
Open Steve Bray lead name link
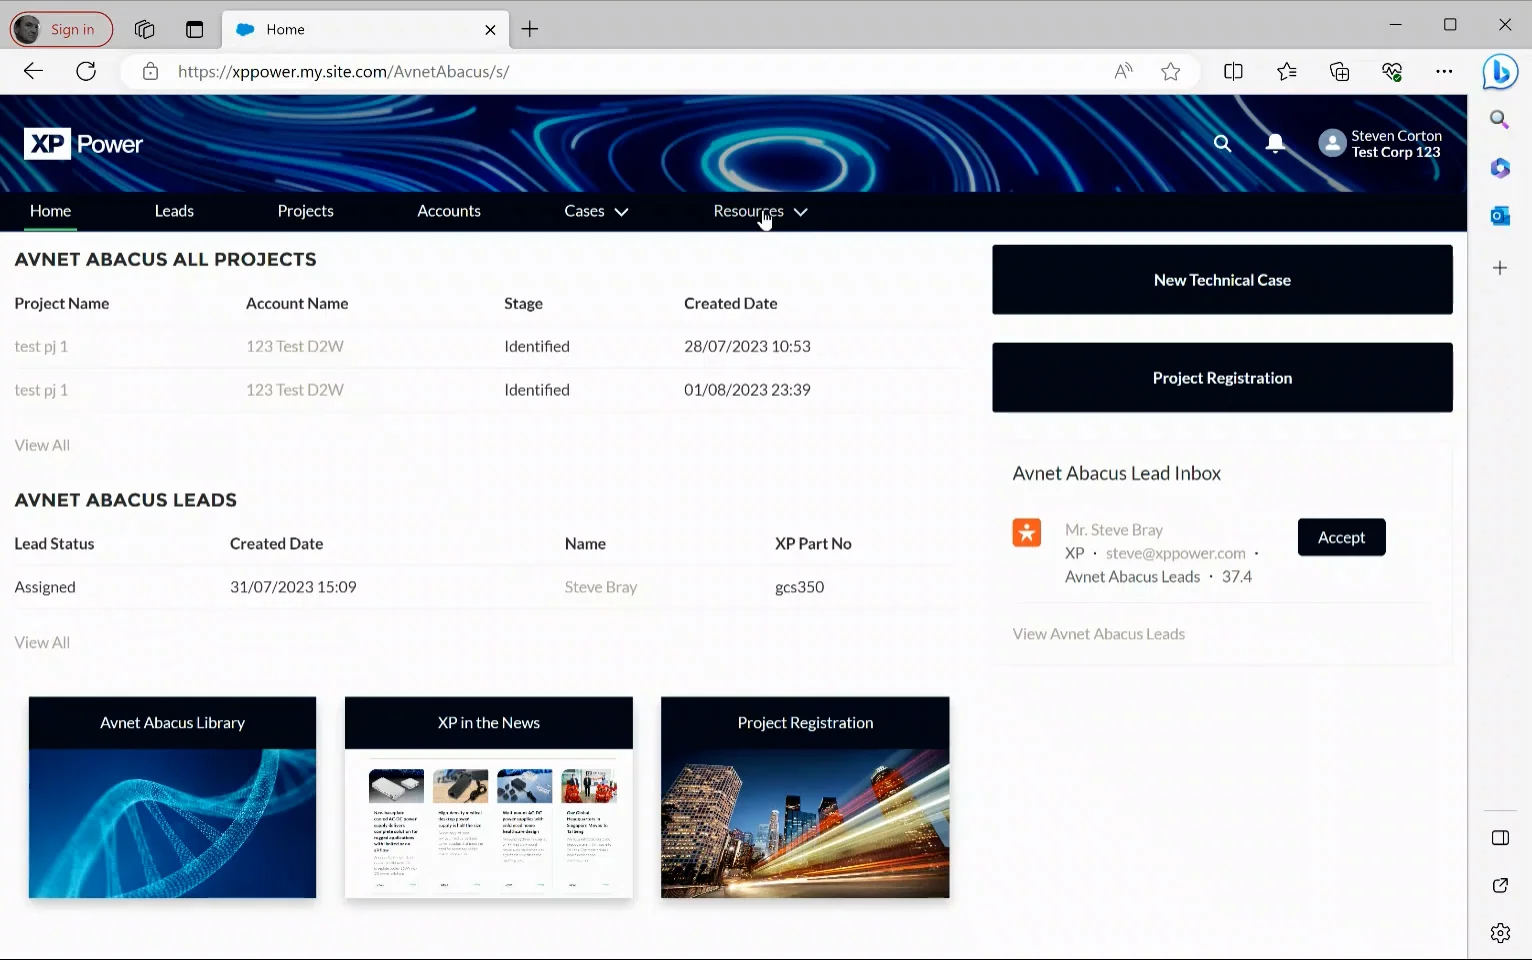(x=600, y=587)
